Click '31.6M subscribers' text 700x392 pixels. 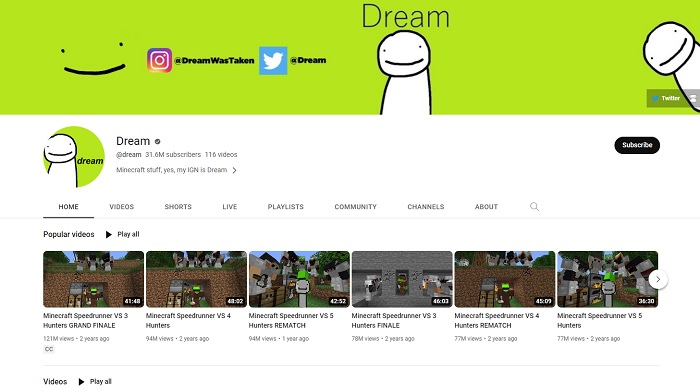(x=173, y=154)
